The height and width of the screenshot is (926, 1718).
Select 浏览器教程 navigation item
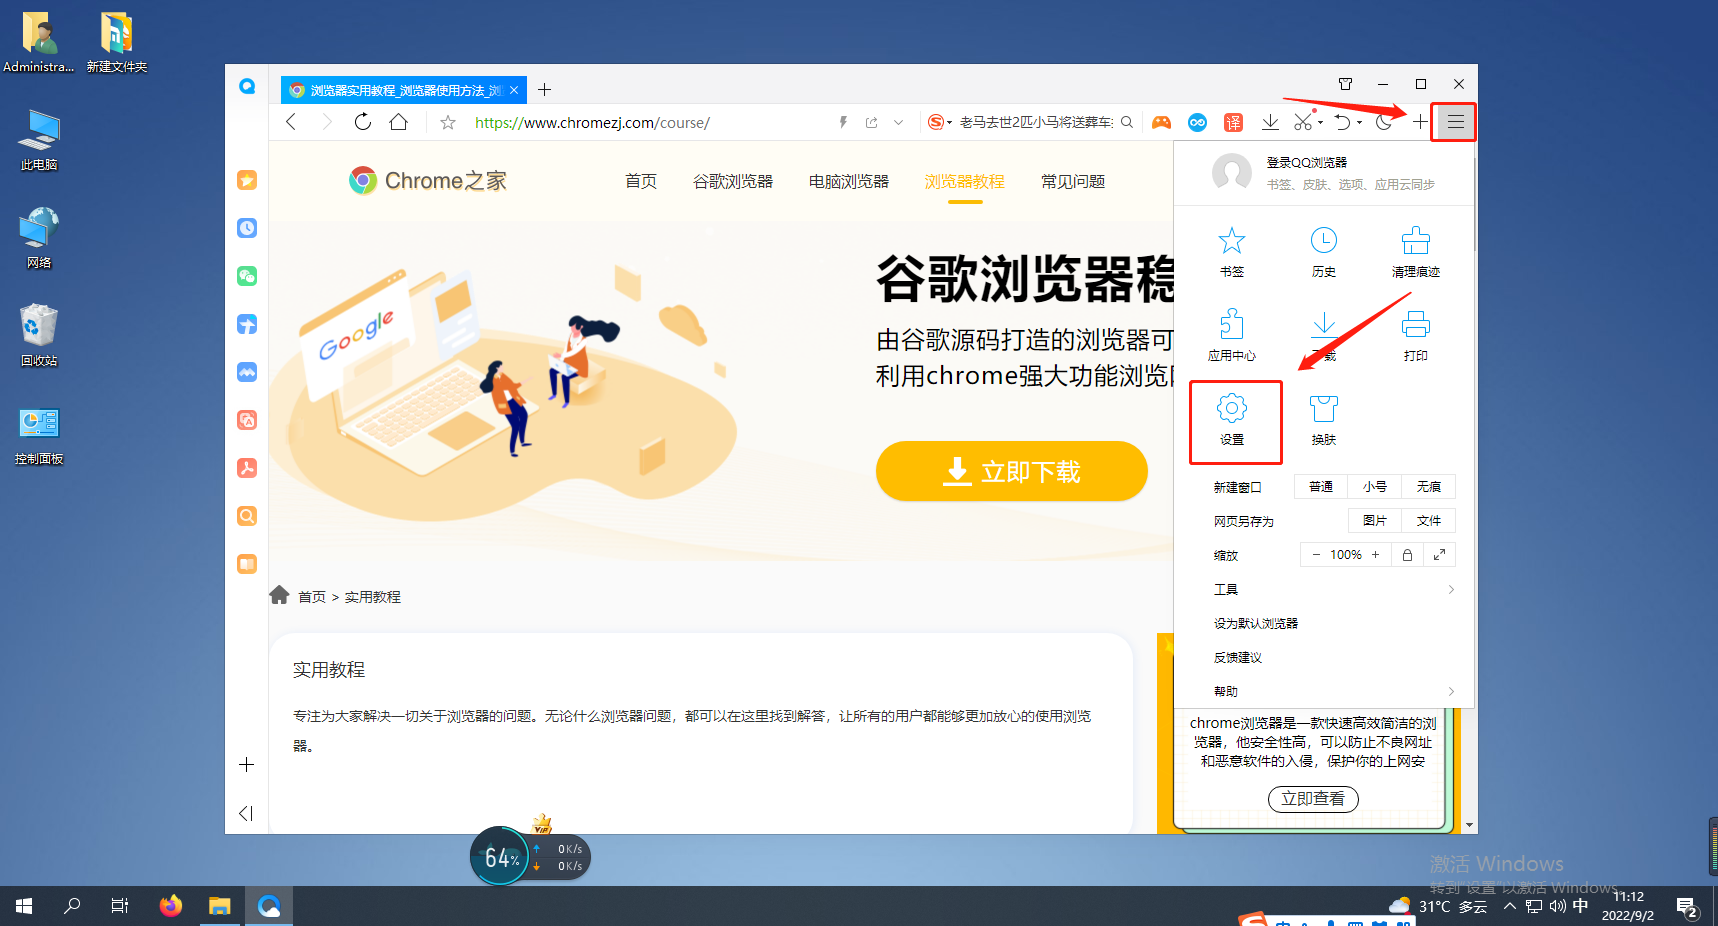point(965,181)
